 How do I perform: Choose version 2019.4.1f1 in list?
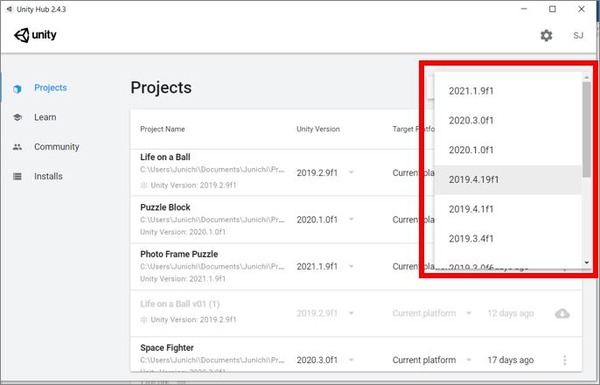[x=508, y=209]
